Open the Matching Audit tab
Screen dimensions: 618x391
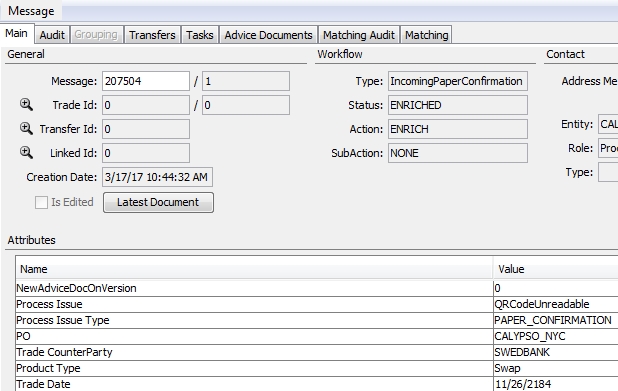359,35
